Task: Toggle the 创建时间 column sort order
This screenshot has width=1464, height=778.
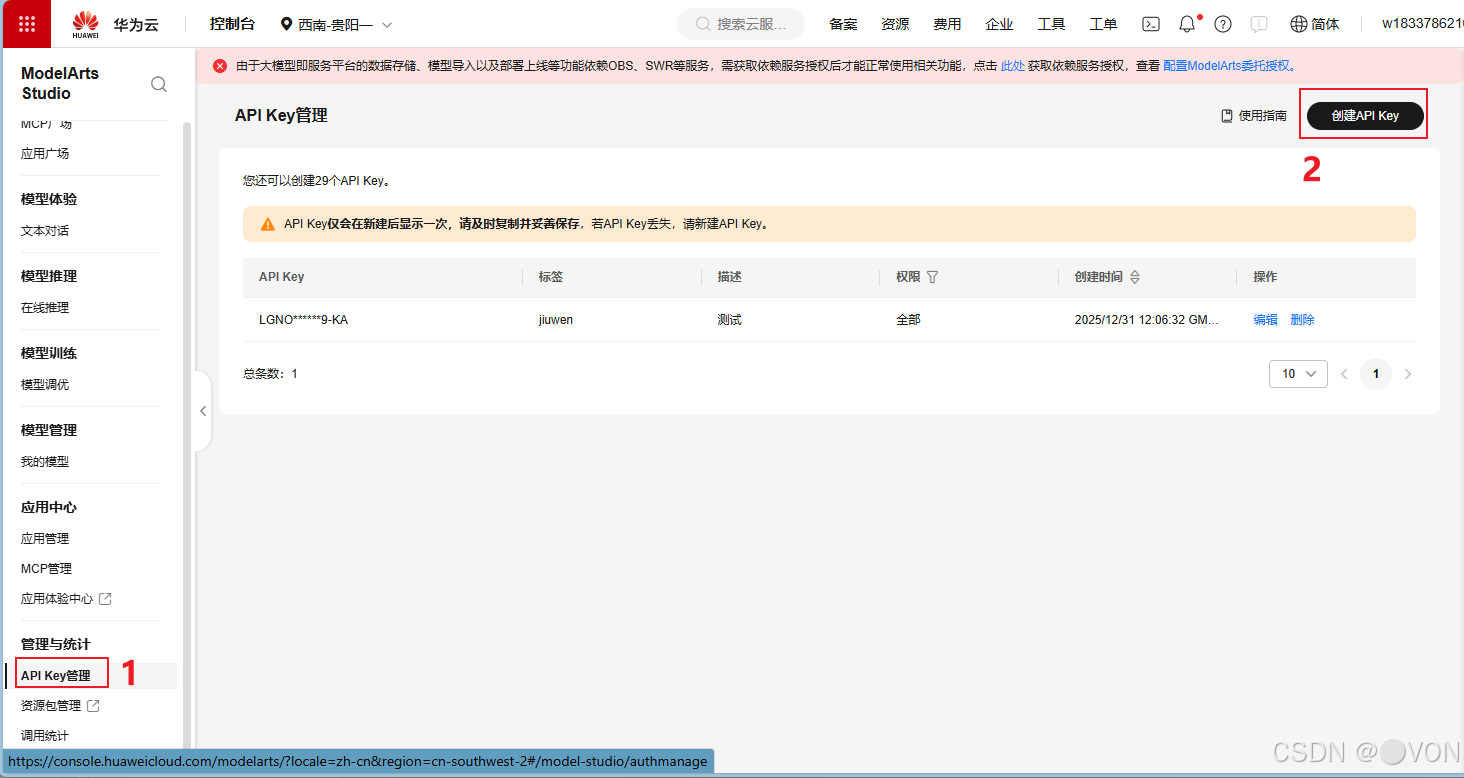Action: click(1134, 276)
